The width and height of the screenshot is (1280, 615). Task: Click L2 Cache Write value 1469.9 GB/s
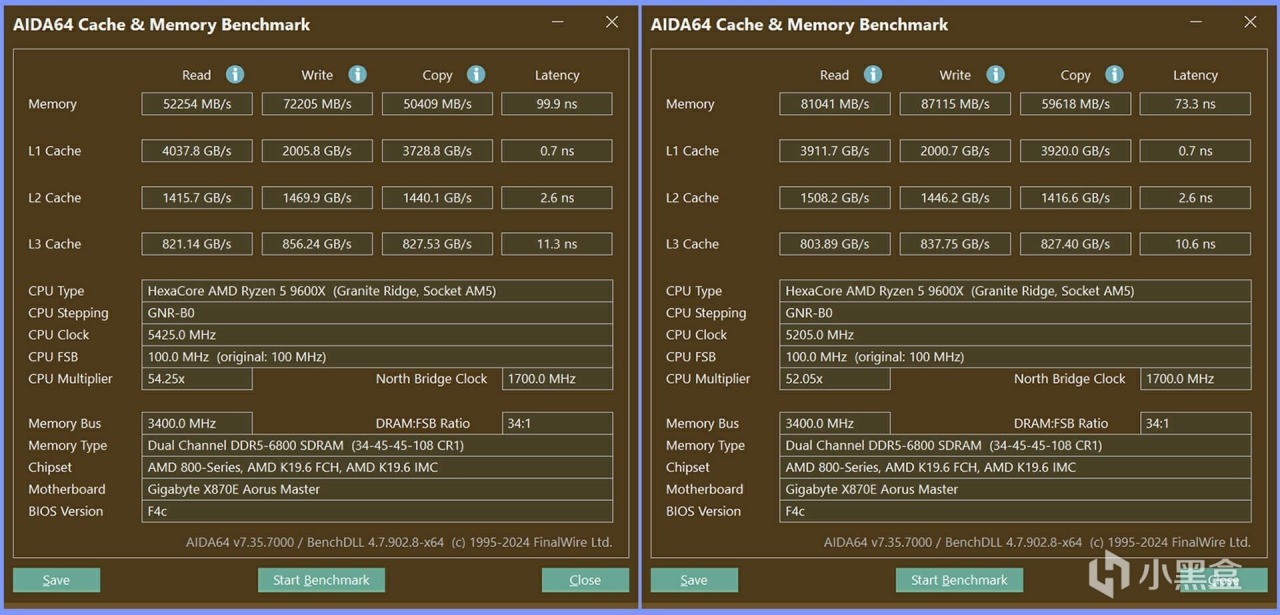[317, 198]
